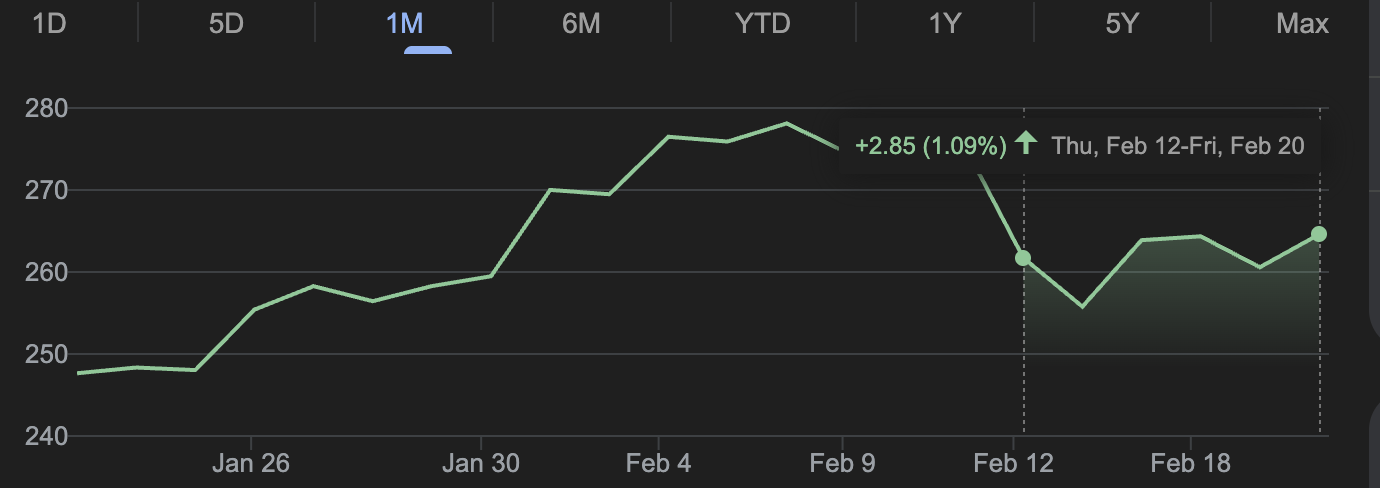Select the 5Y time range
The height and width of the screenshot is (488, 1380).
click(x=1122, y=24)
